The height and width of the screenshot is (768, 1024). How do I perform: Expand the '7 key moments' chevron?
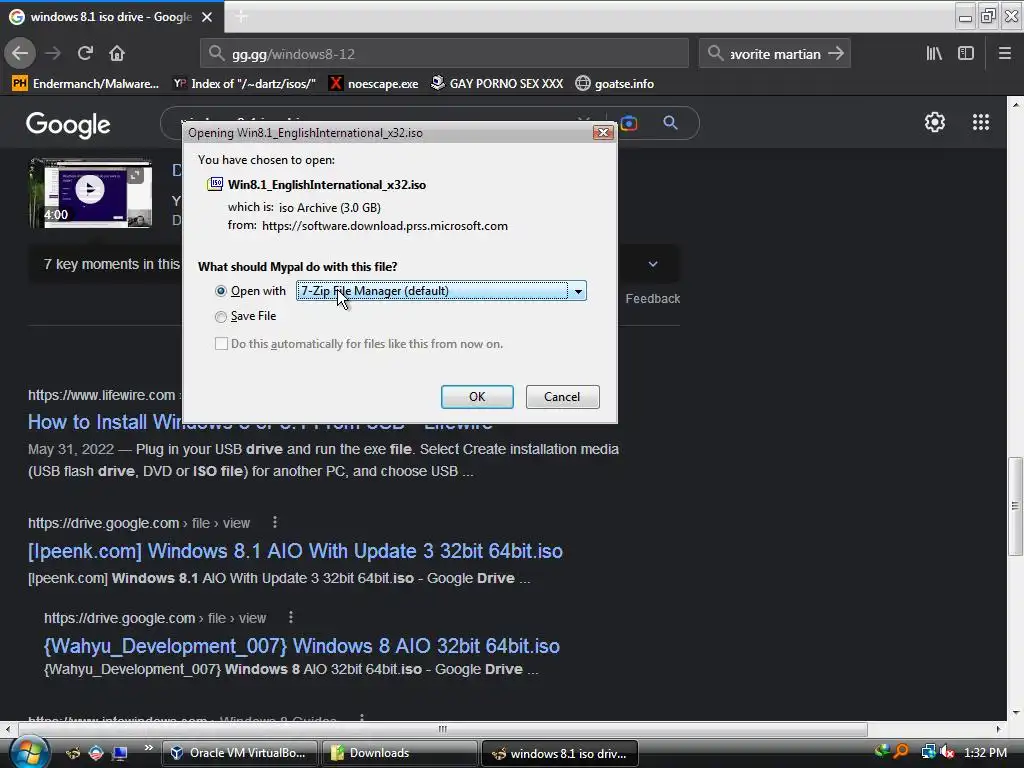coord(652,264)
